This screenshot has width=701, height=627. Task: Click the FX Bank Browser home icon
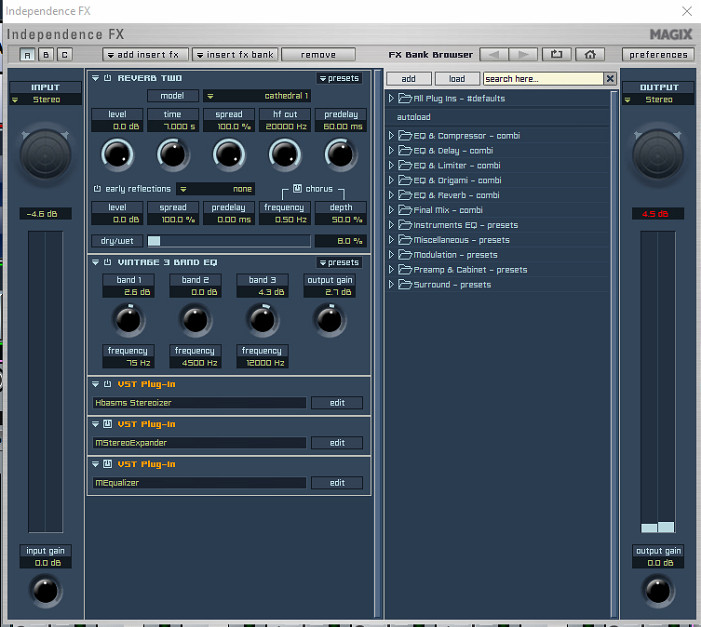pos(590,54)
